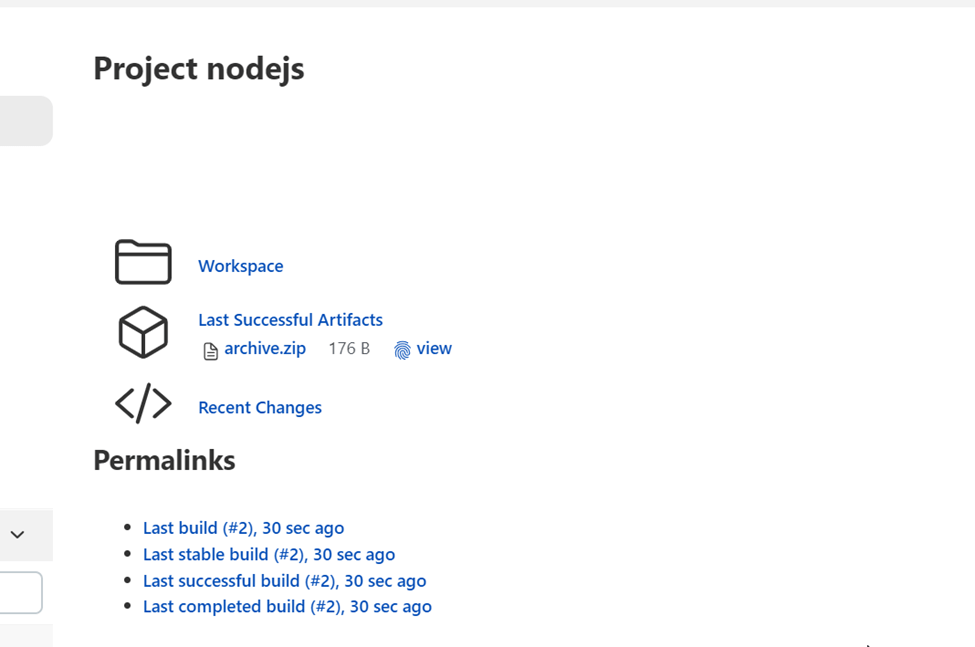This screenshot has width=975, height=647.
Task: Open the Last build (#2) permalink
Action: pos(243,528)
